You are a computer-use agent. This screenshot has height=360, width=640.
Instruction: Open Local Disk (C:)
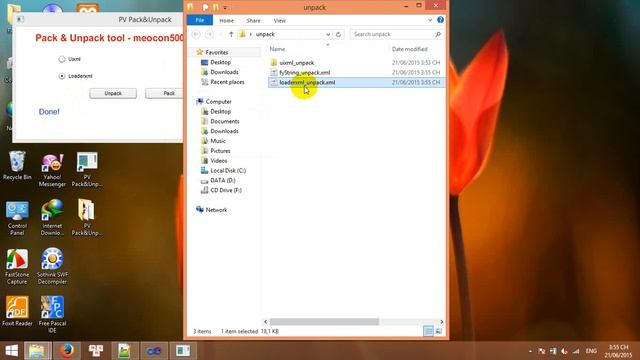click(228, 171)
